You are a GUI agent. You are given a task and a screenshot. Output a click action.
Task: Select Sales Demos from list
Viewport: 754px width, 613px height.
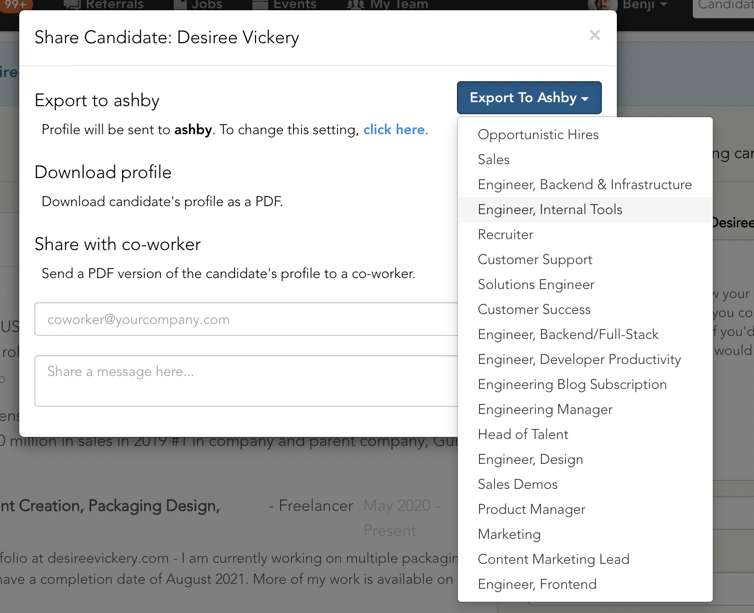[x=585, y=485]
